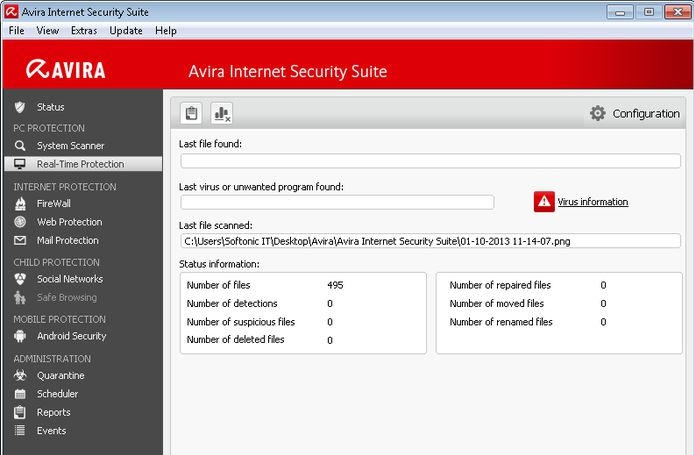Click the Number of files value 495
Viewport: 694px width, 455px height.
click(335, 285)
